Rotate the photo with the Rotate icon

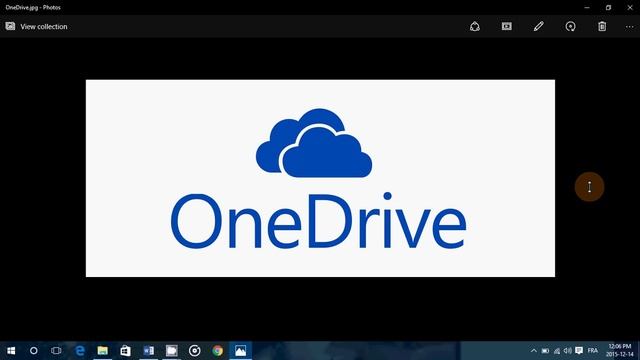[570, 27]
